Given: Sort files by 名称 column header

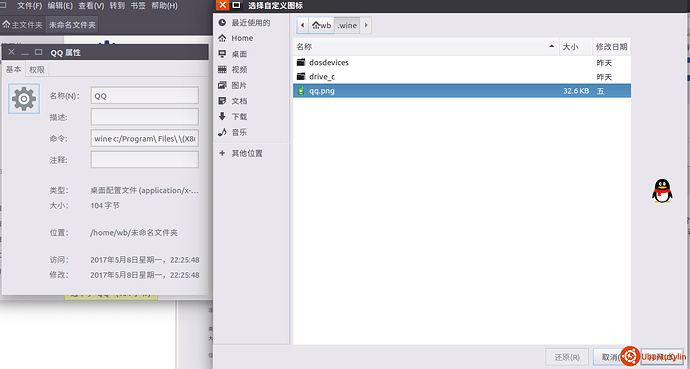Looking at the screenshot, I should click(426, 47).
